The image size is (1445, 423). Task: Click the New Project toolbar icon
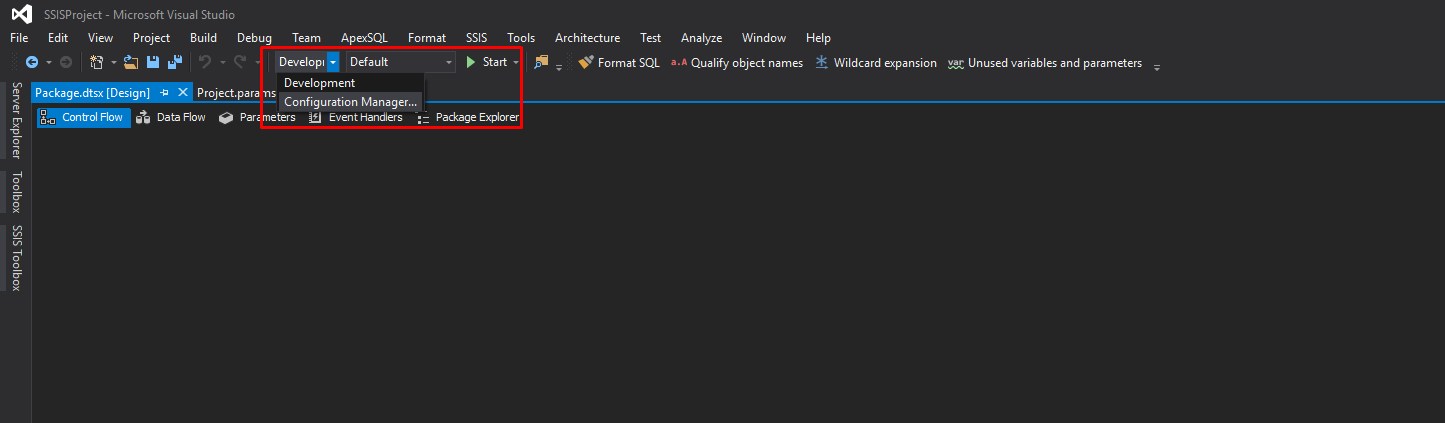point(97,62)
